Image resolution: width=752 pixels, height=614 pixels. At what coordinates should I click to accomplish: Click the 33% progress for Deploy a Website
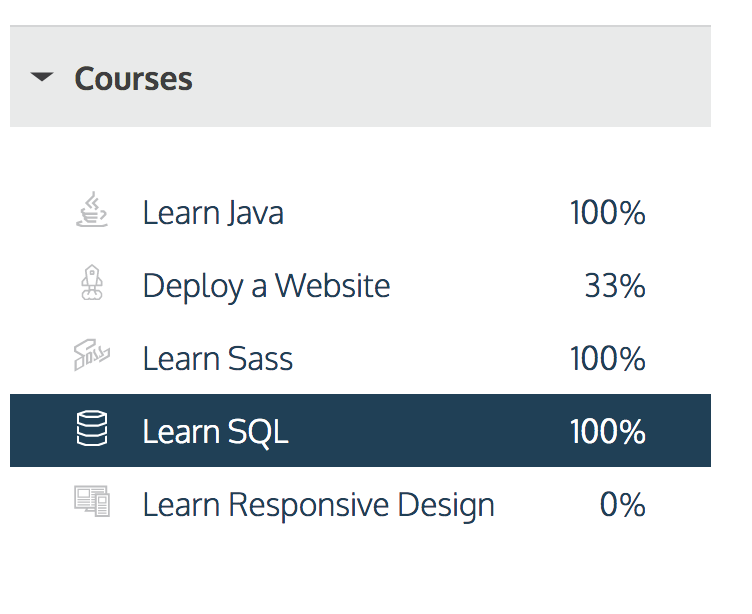[614, 286]
